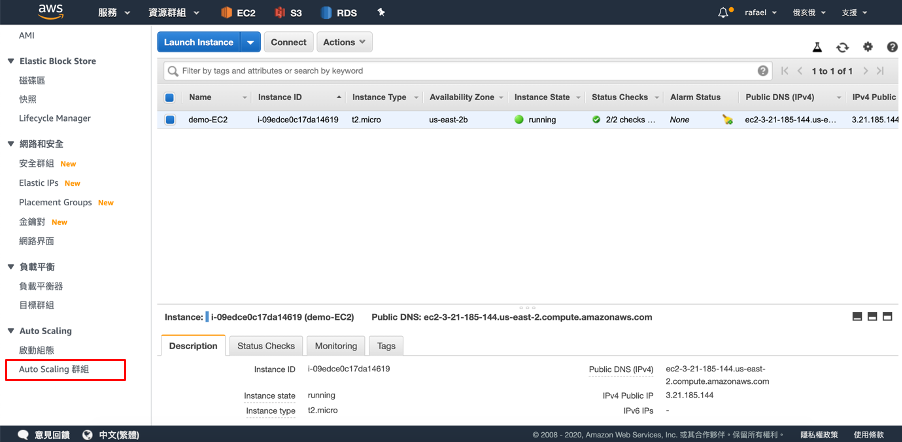
Task: Go to first page of results
Action: pos(785,71)
